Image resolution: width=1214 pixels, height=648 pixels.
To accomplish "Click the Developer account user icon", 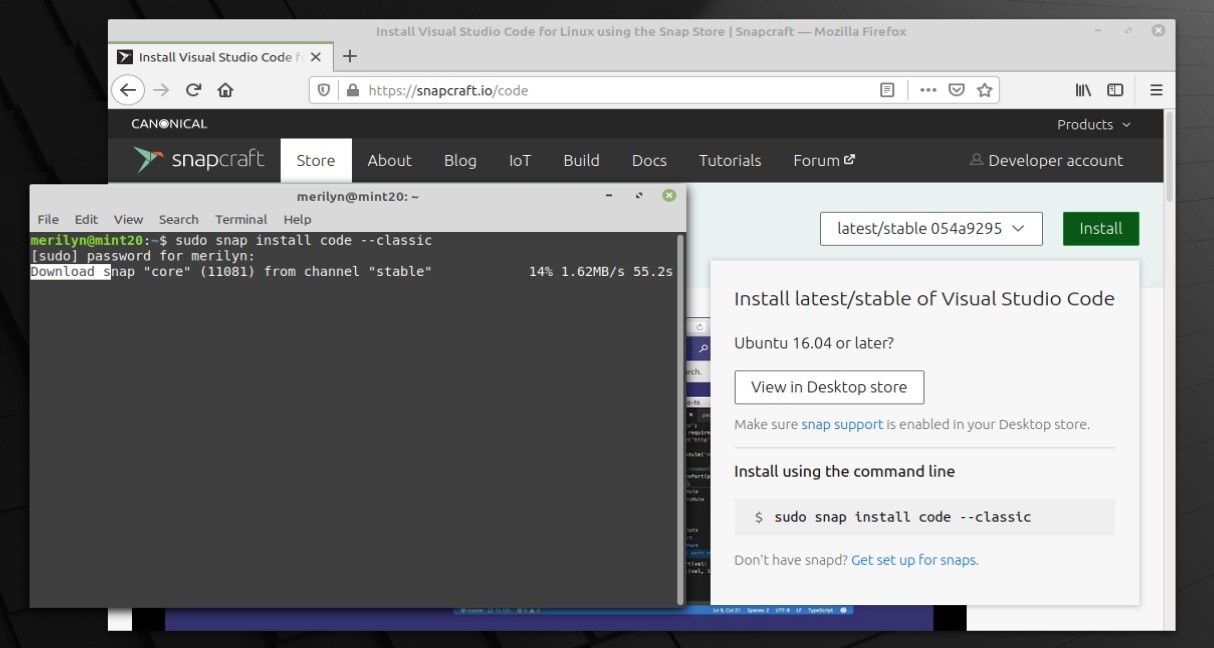I will click(x=976, y=160).
